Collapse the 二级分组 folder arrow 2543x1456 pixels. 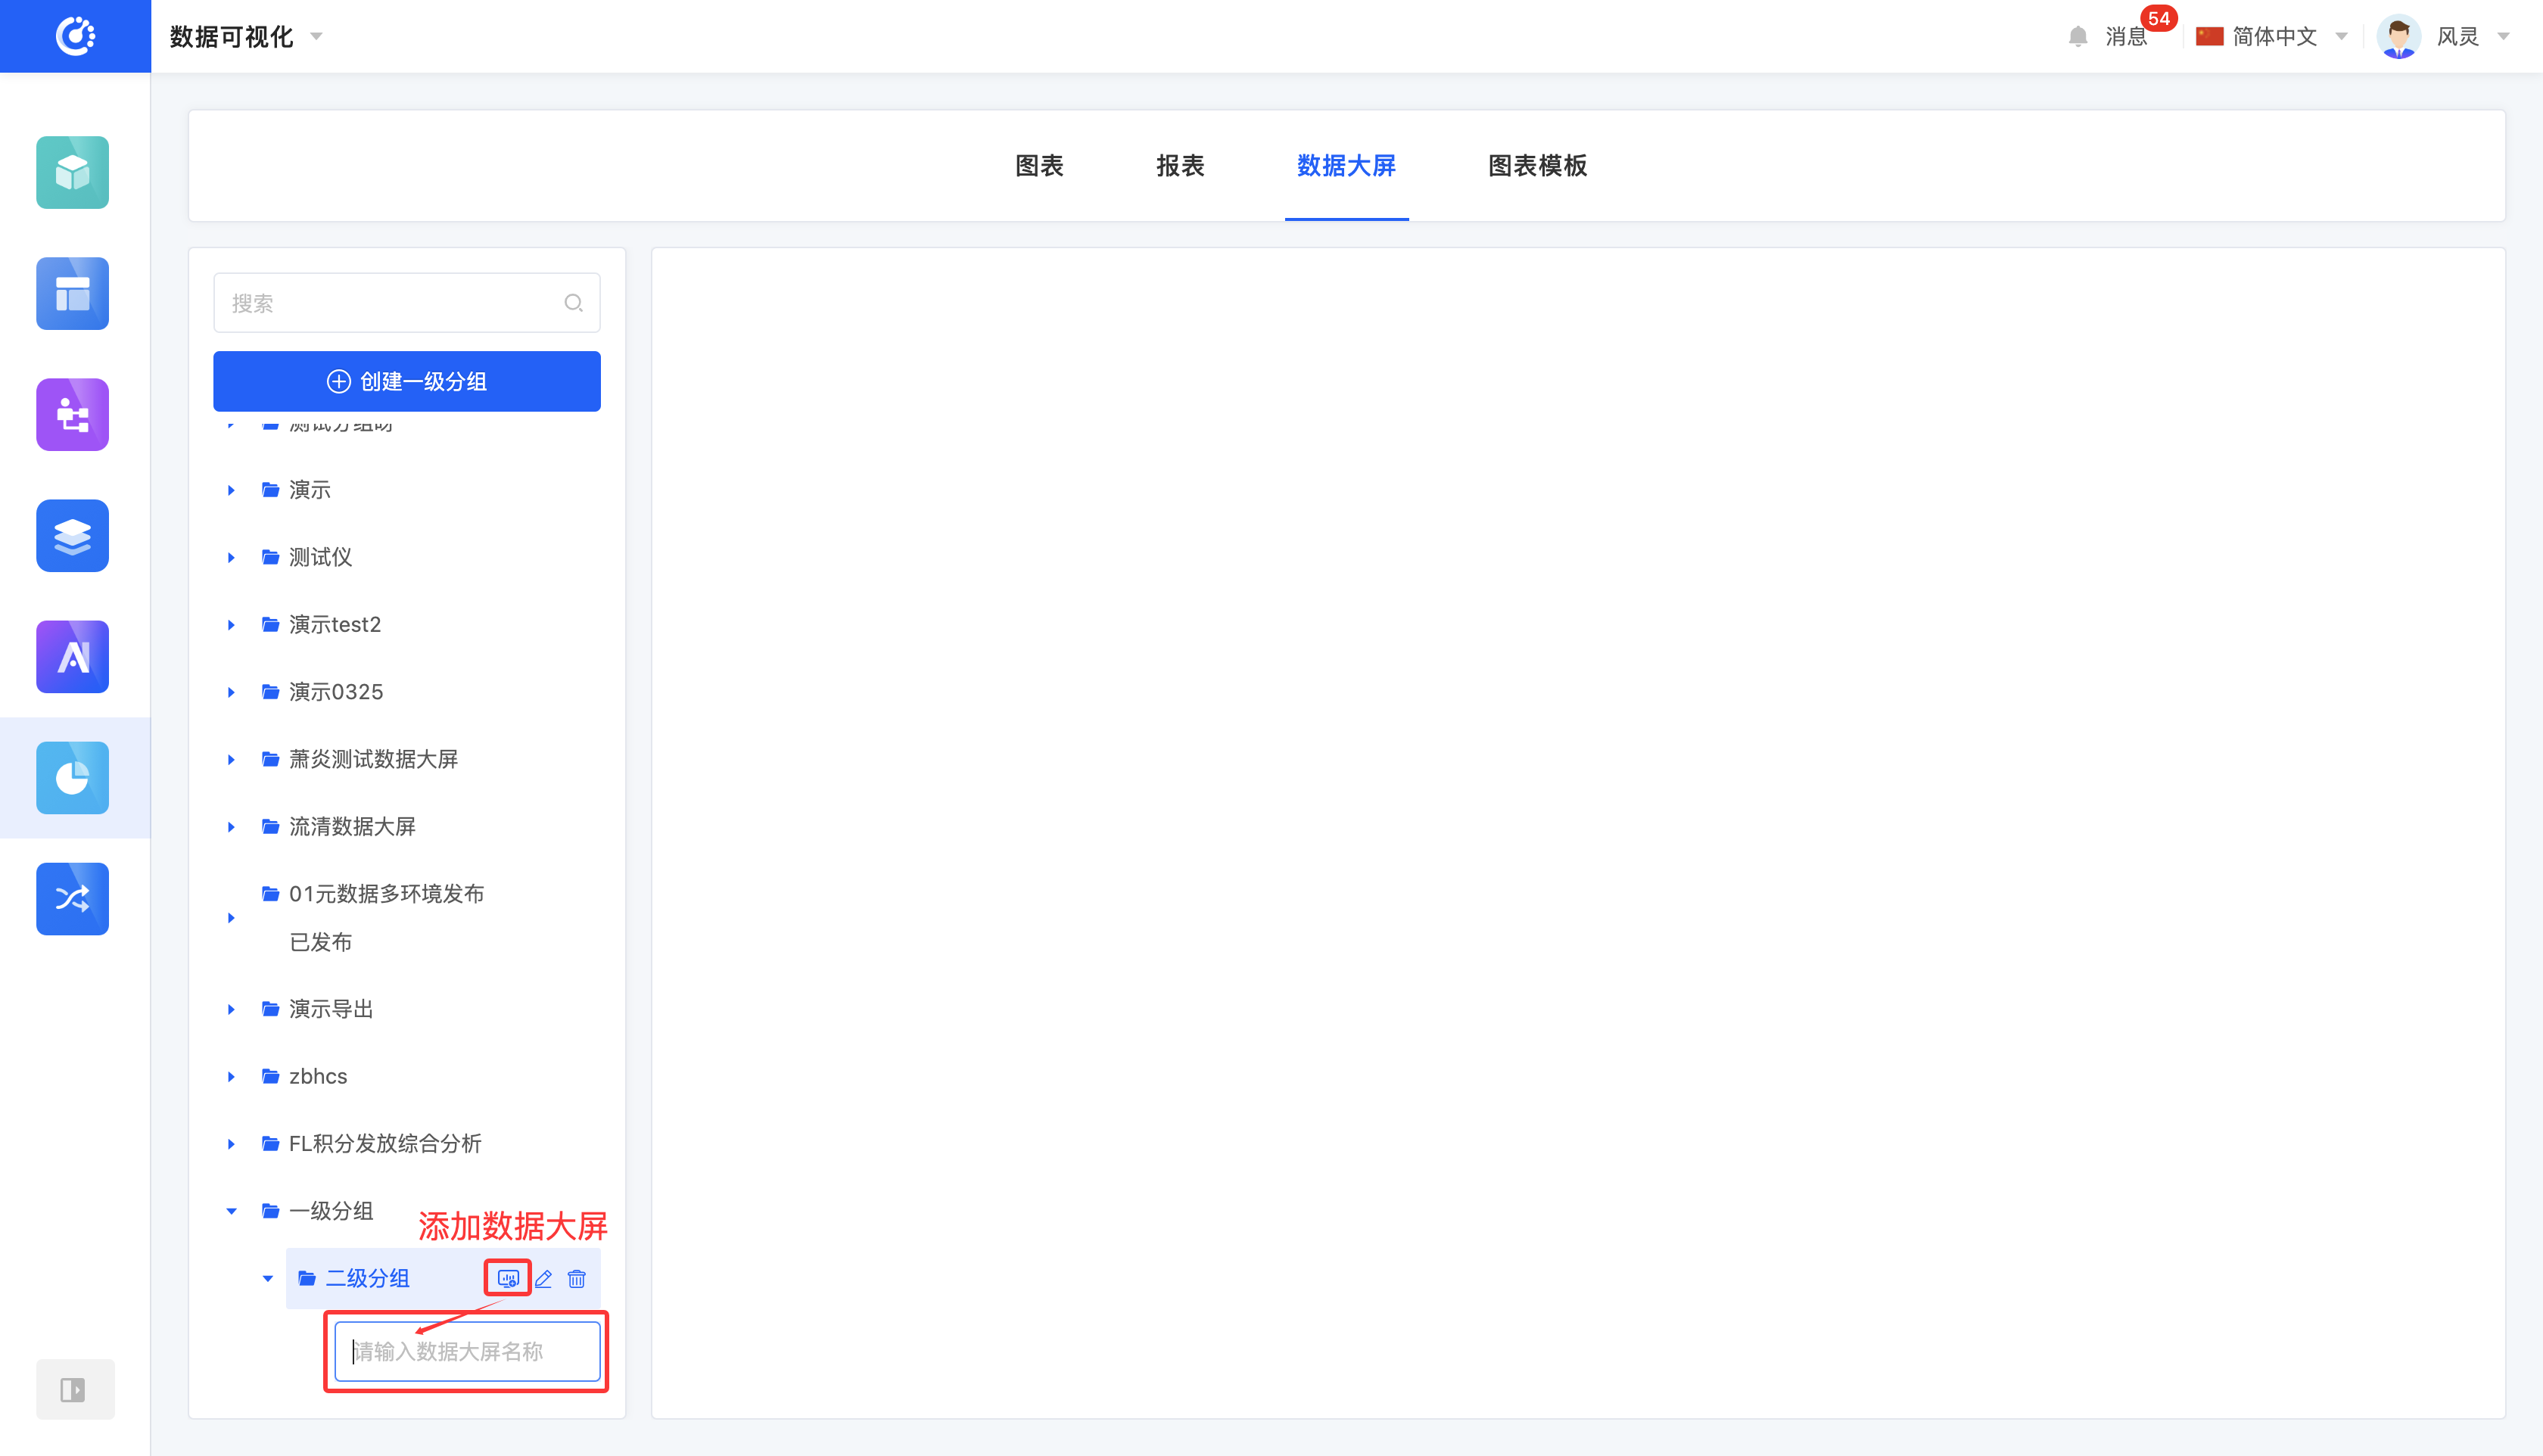tap(268, 1278)
